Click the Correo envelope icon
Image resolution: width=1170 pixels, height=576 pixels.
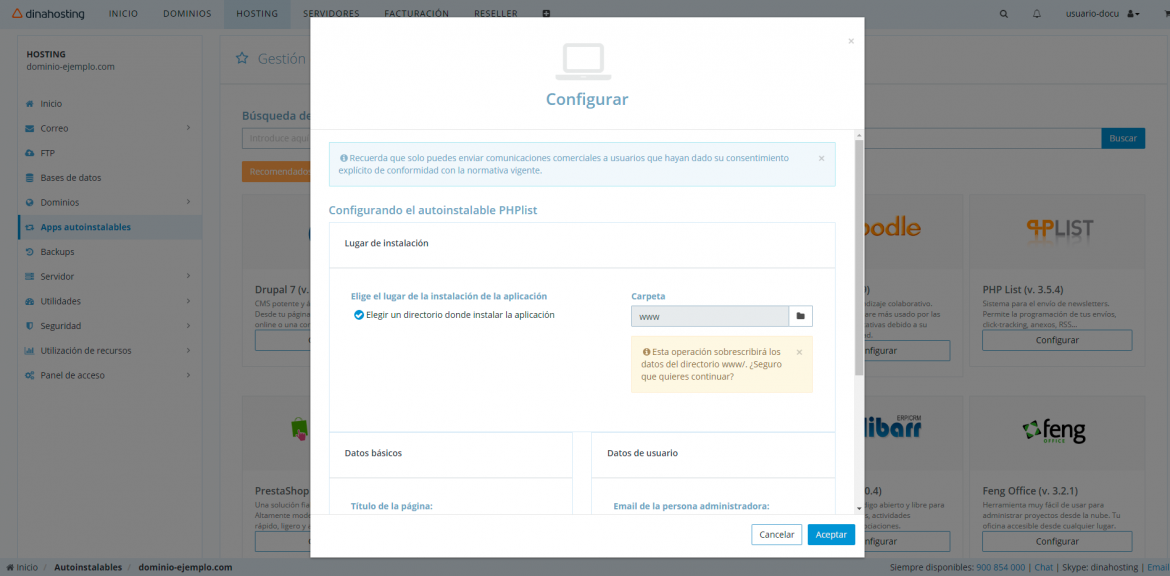click(x=30, y=128)
